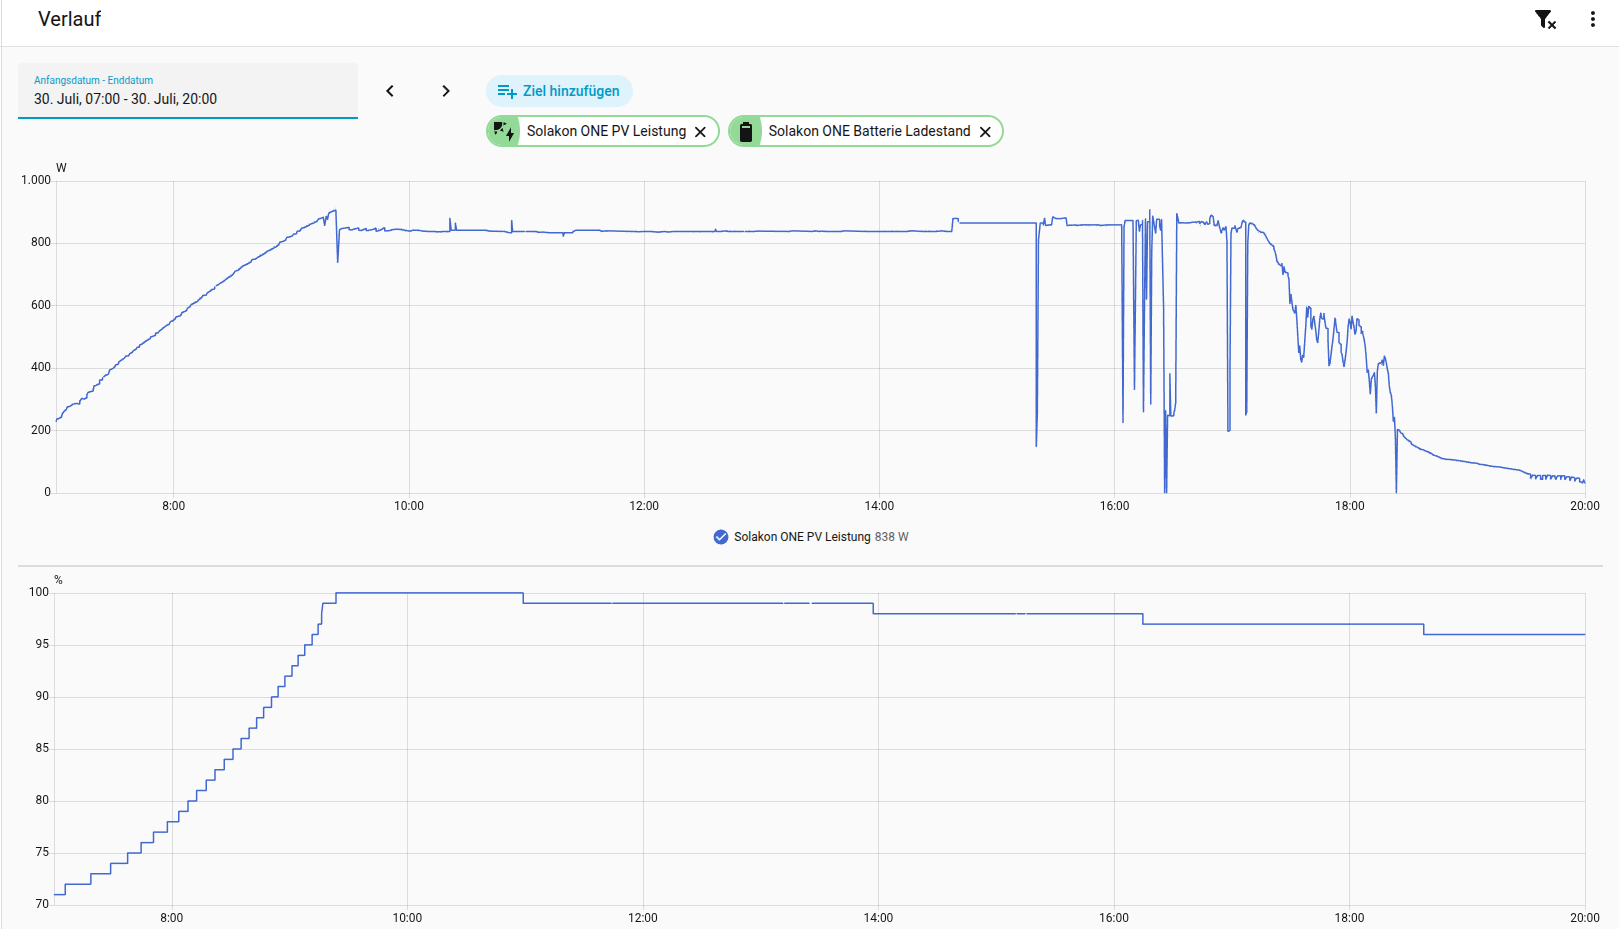This screenshot has height=929, width=1619.
Task: Go to next time range arrow
Action: 446,91
